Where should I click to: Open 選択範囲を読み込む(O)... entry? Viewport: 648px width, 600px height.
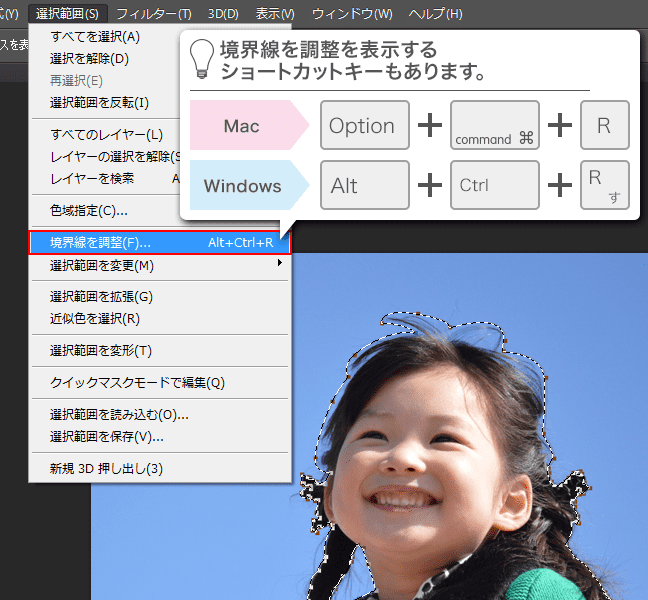click(119, 415)
